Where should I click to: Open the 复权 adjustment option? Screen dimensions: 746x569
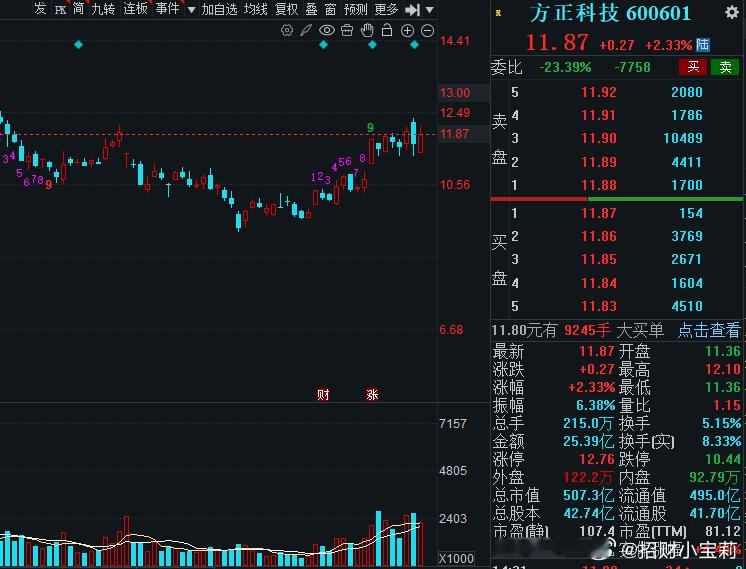coord(286,9)
